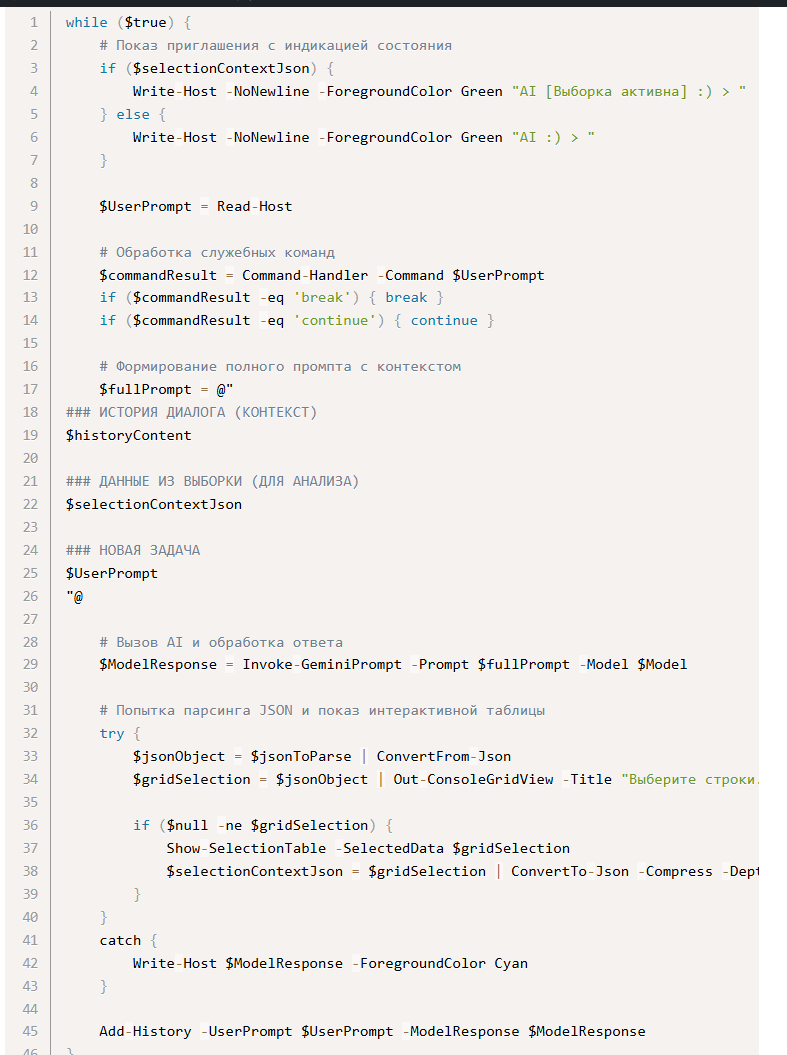The width and height of the screenshot is (787, 1055).
Task: Click line number 17 in the gutter
Action: coord(30,389)
